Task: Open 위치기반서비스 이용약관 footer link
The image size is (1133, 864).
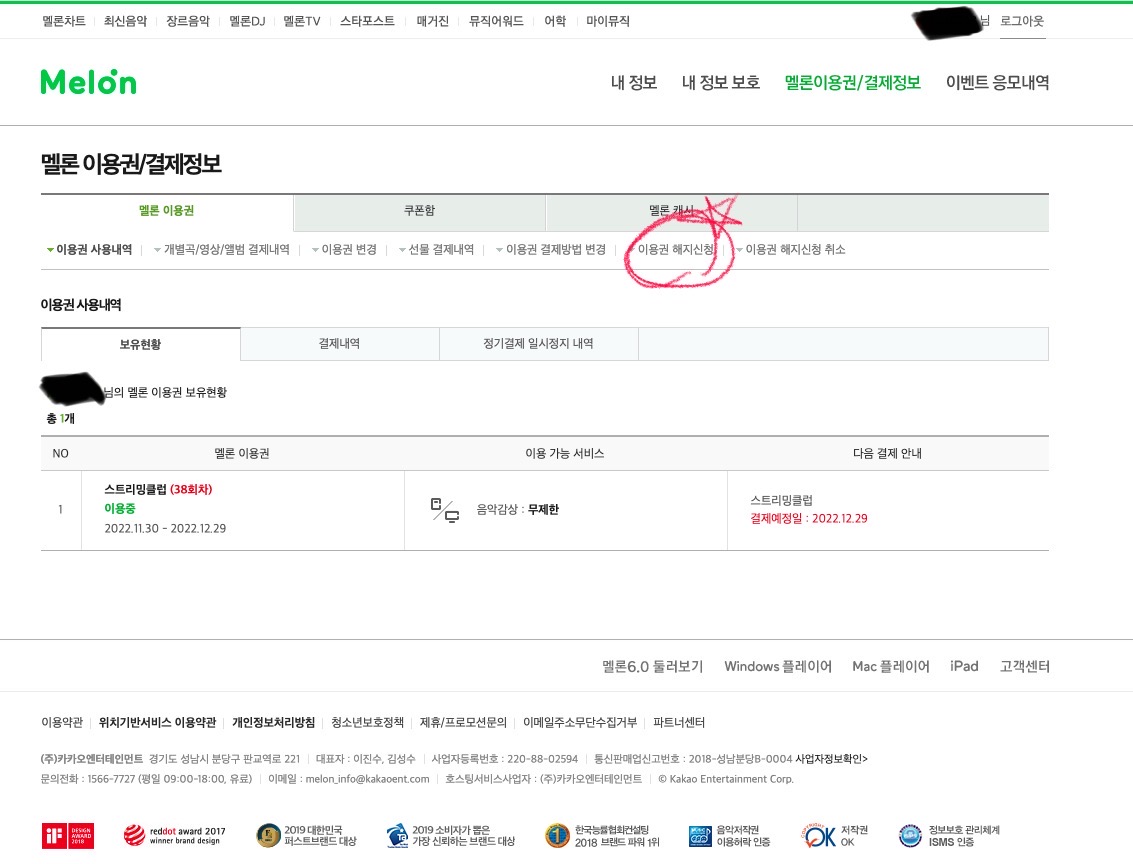Action: click(x=158, y=722)
